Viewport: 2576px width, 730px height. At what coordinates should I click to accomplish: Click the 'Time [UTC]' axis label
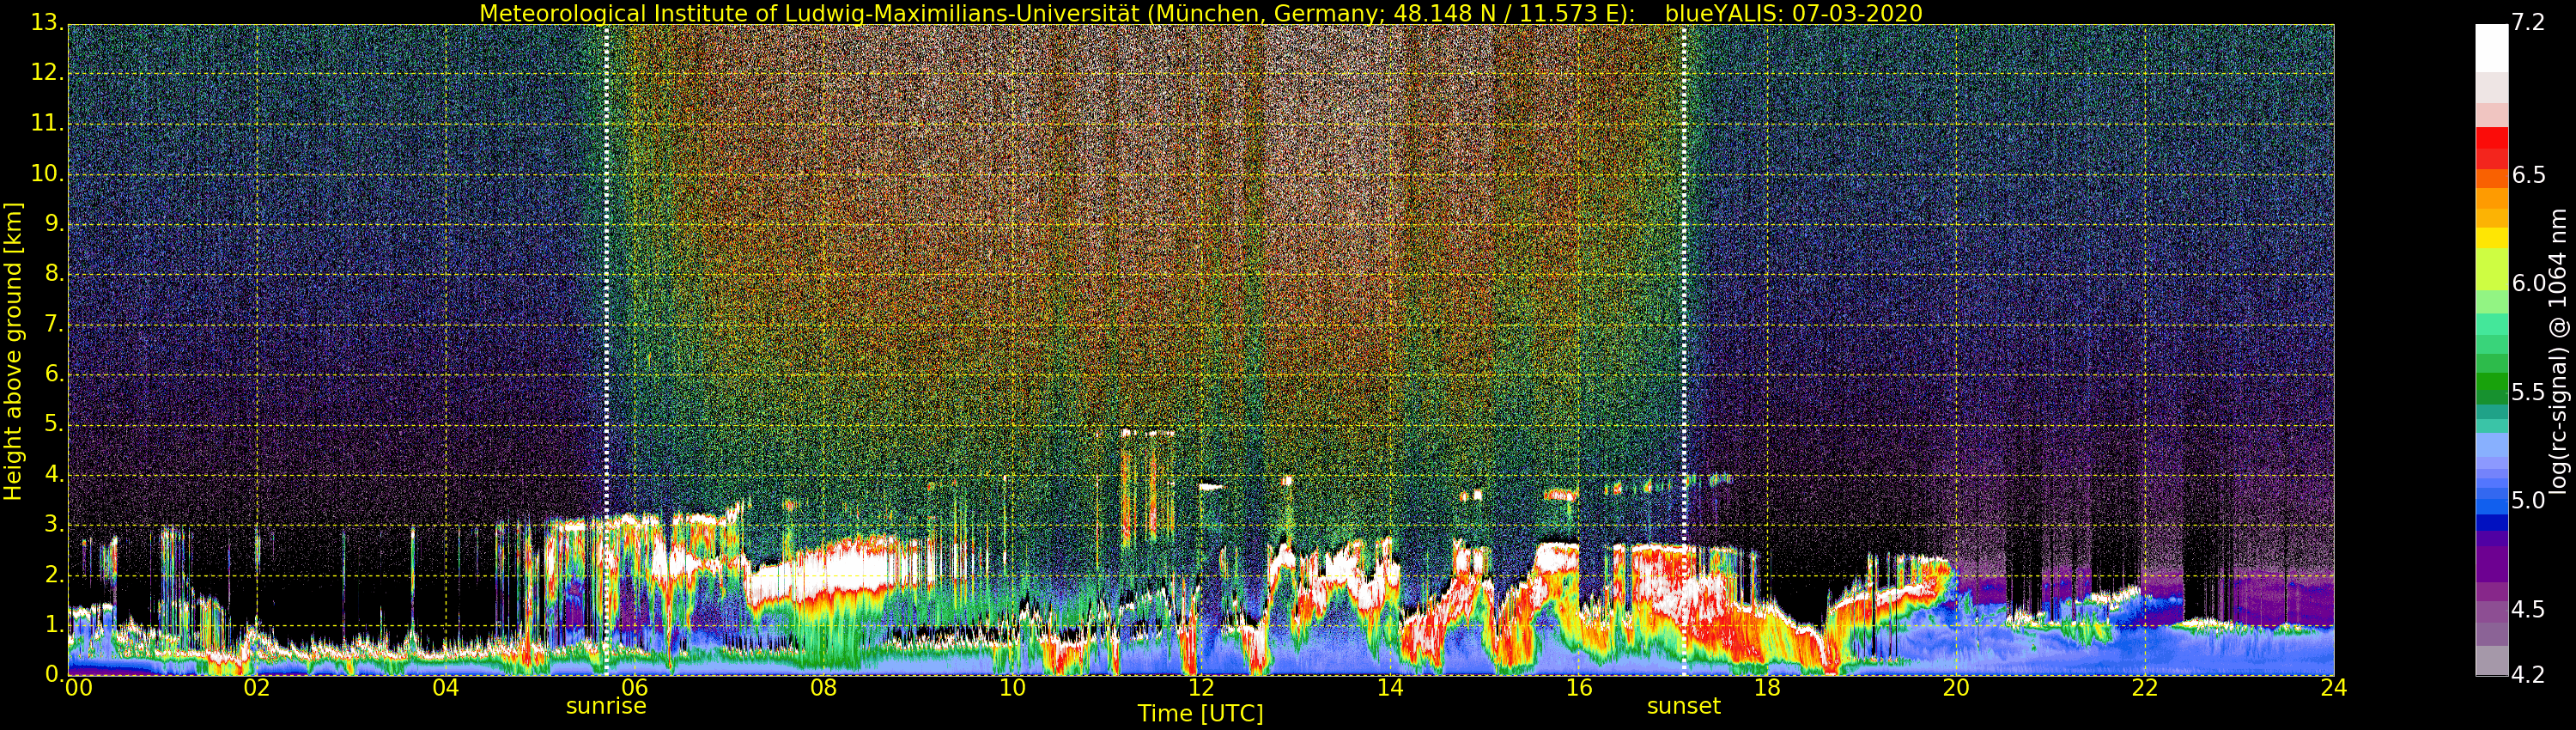pos(1200,714)
